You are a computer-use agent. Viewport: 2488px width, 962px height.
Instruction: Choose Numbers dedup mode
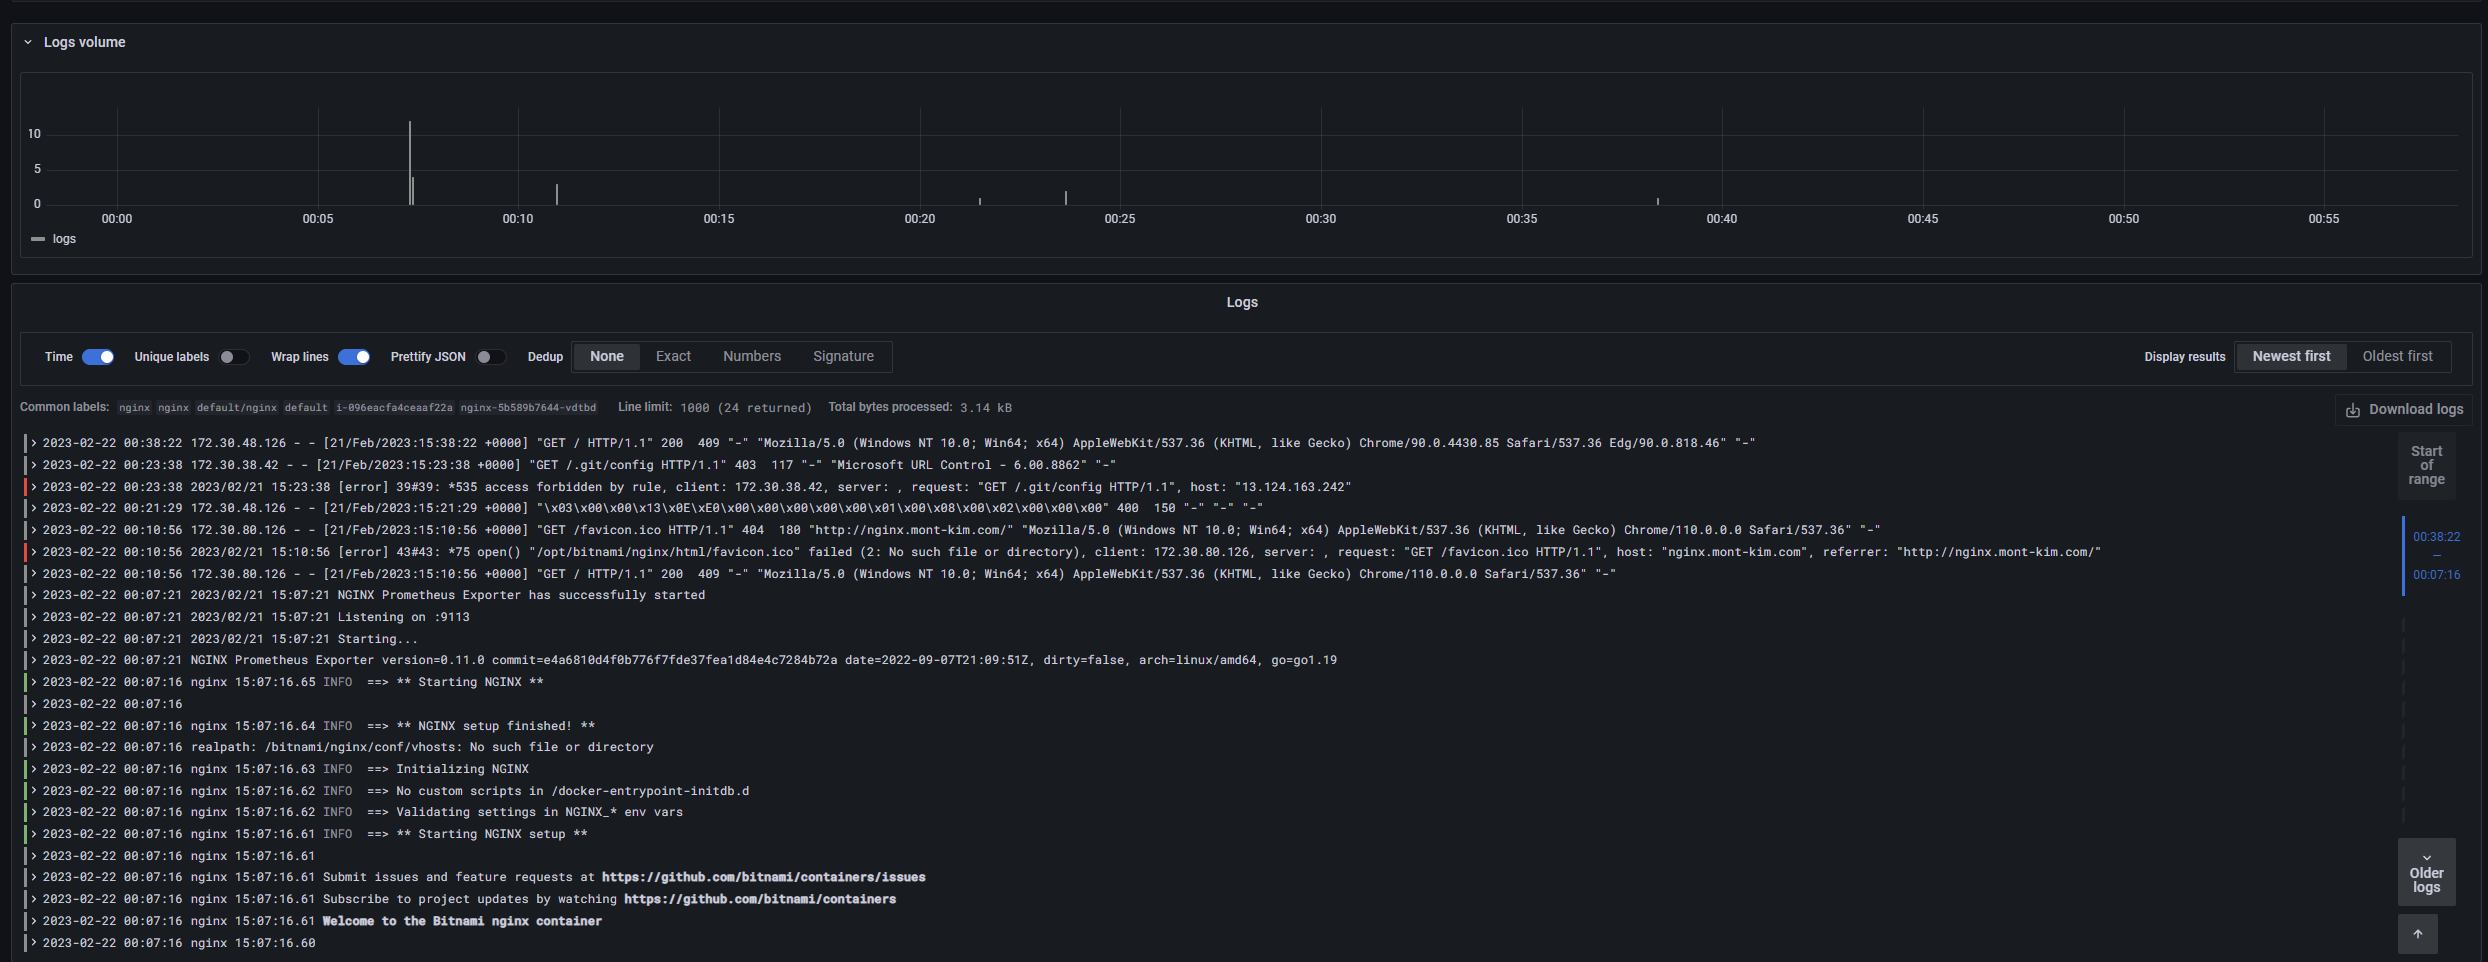[752, 356]
